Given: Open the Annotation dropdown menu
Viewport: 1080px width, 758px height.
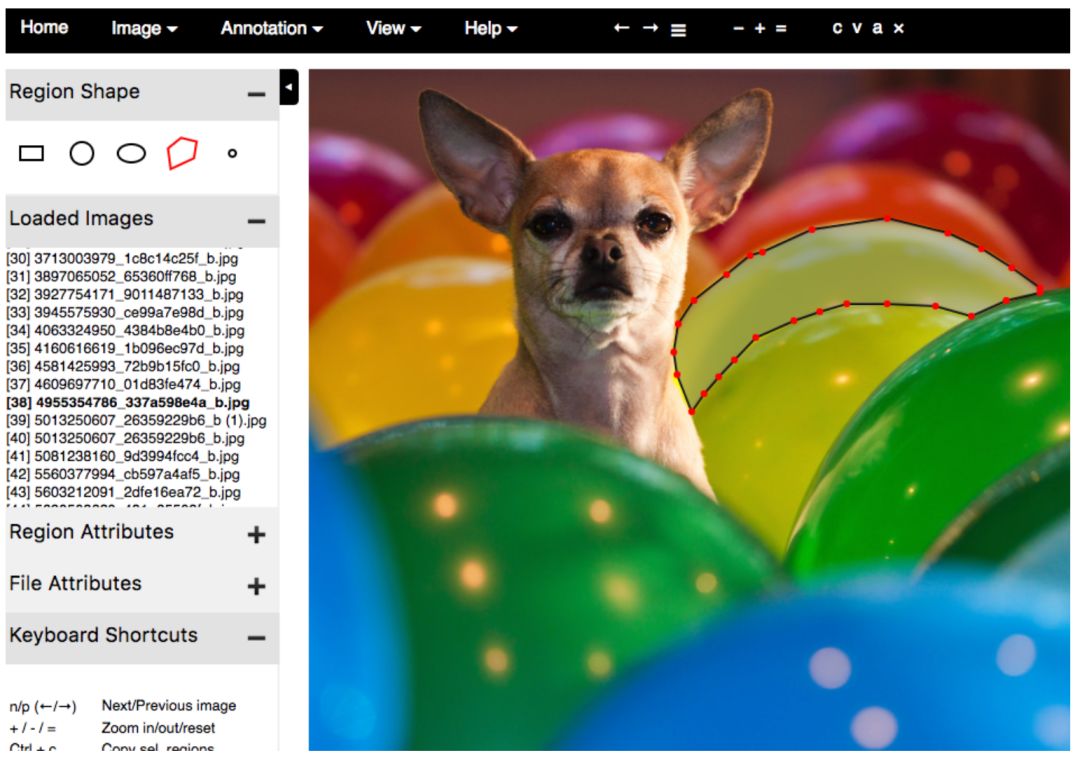Looking at the screenshot, I should [x=271, y=28].
